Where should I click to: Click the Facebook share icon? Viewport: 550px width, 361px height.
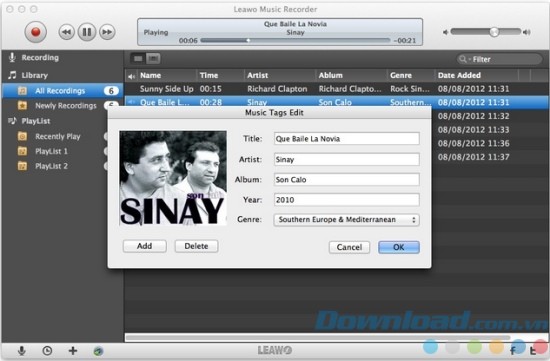point(513,350)
